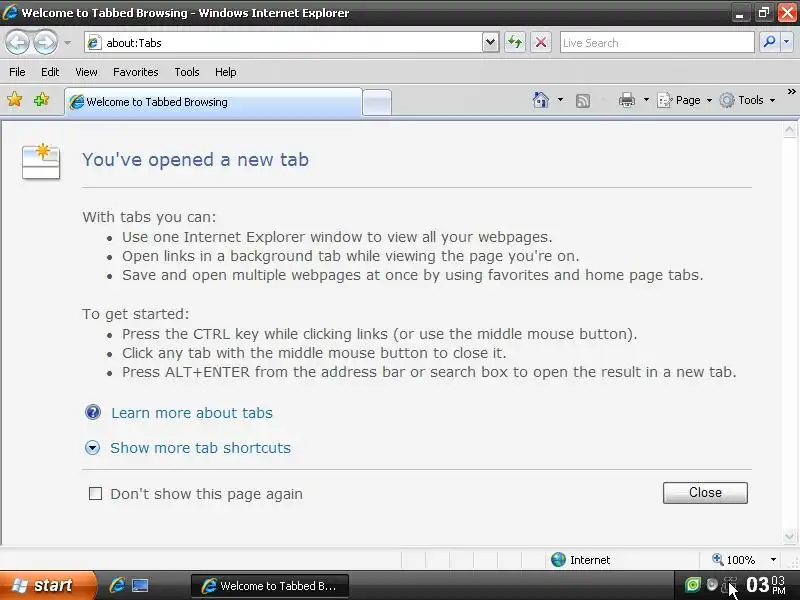The width and height of the screenshot is (800, 600).
Task: Restore down the Internet Explorer window
Action: [764, 13]
